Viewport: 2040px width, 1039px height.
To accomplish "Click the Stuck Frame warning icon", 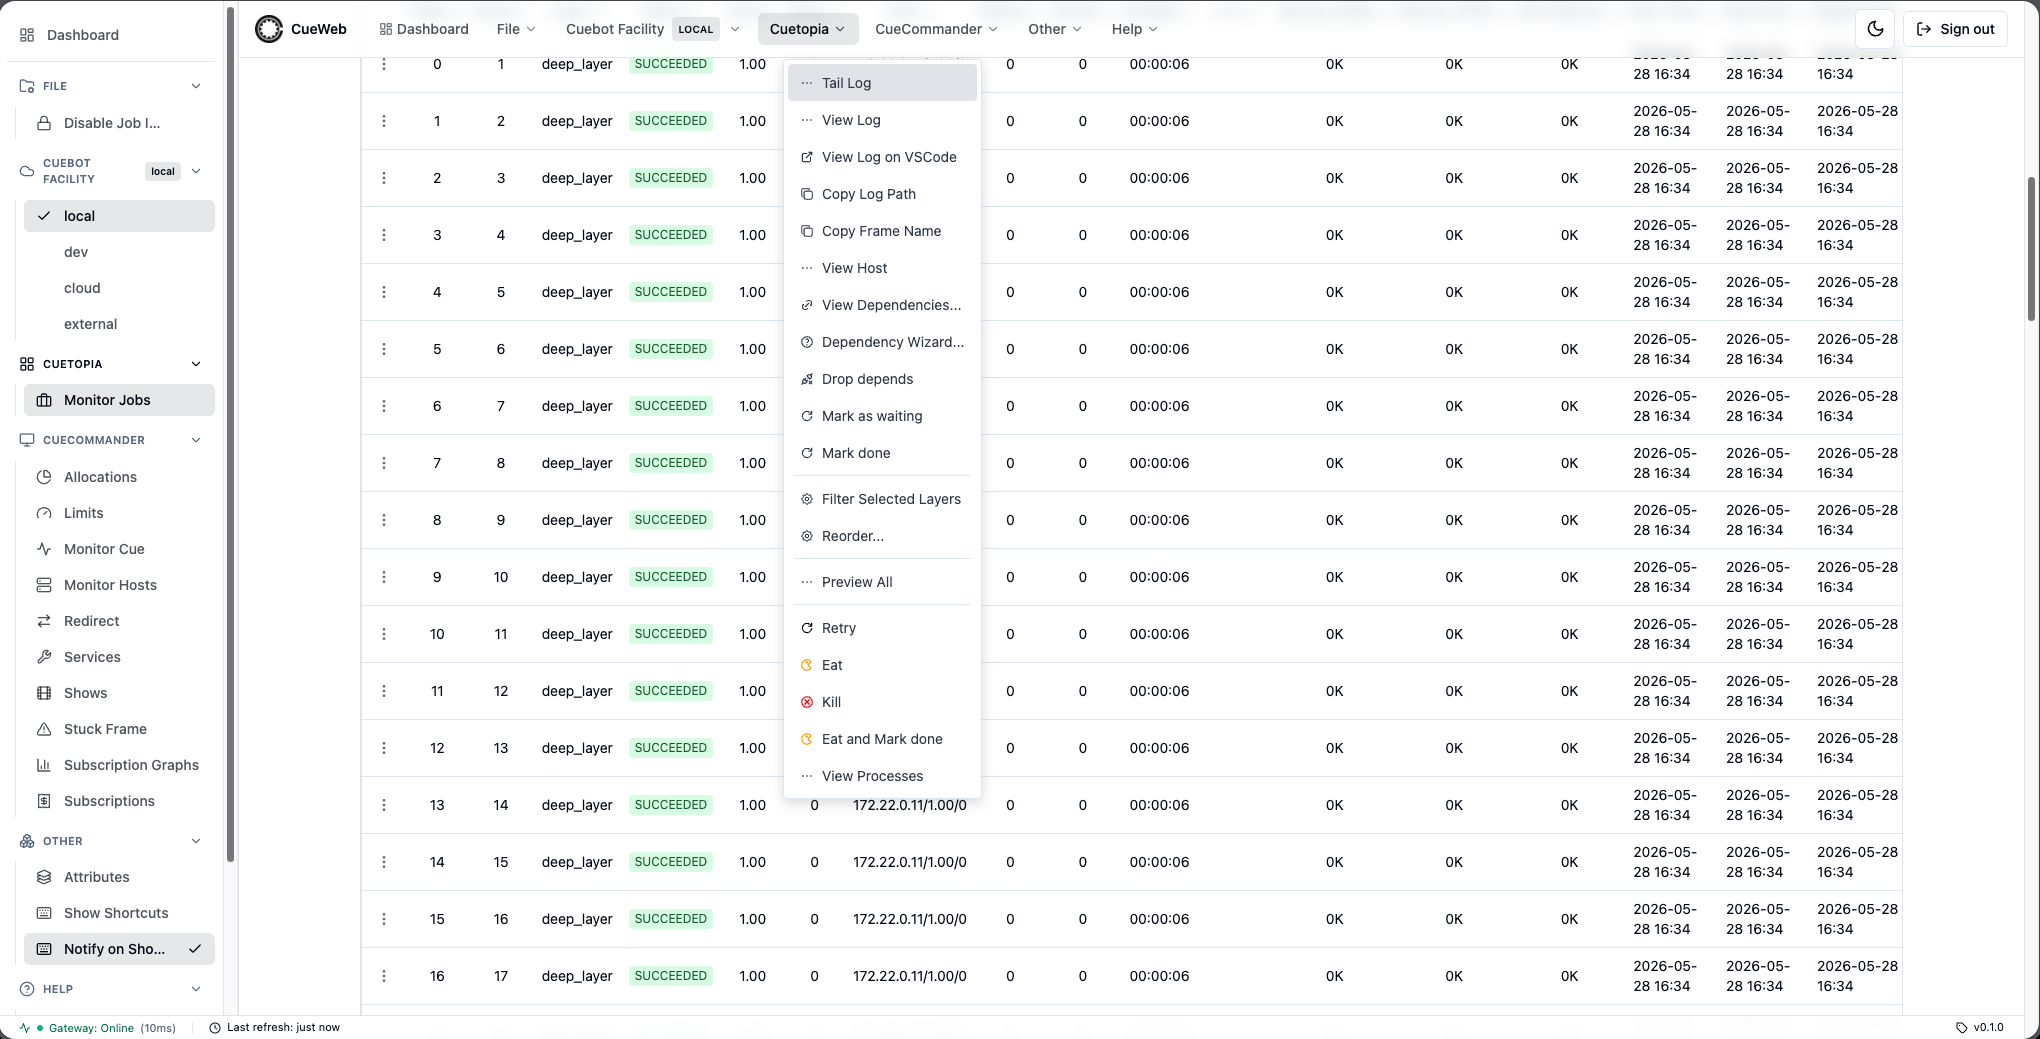I will pyautogui.click(x=44, y=729).
